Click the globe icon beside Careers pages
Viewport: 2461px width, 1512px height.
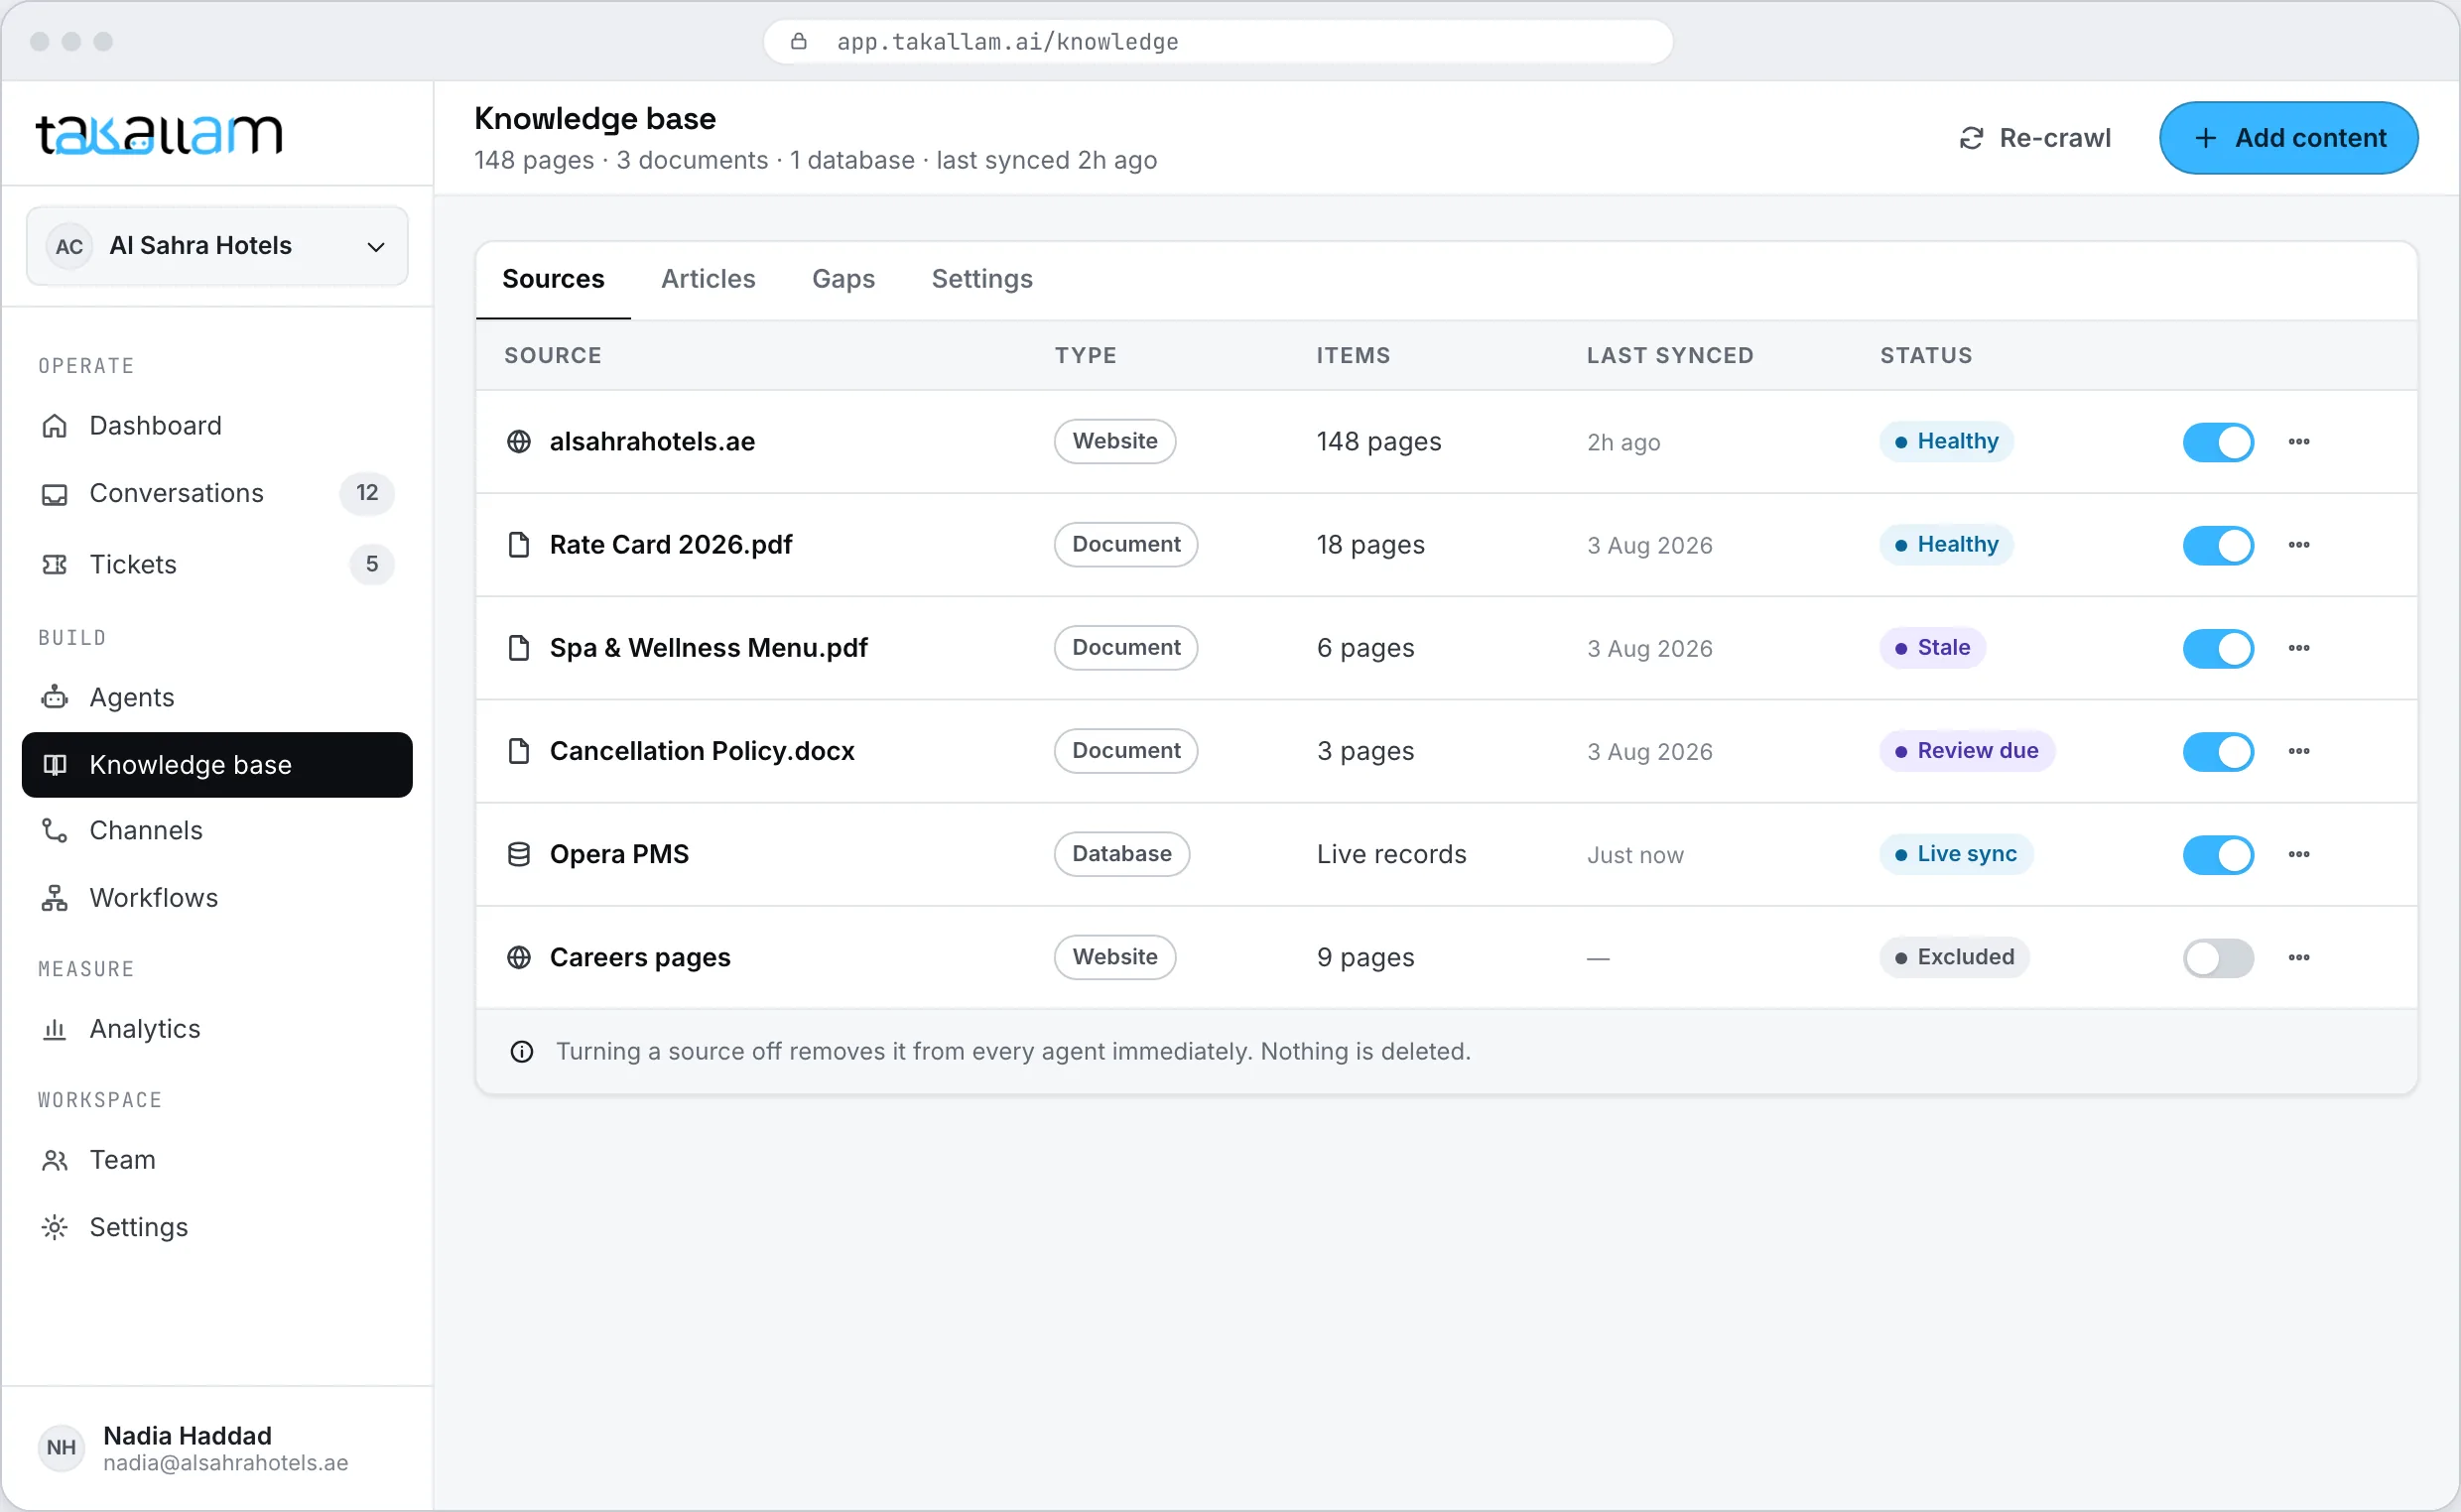click(x=518, y=956)
